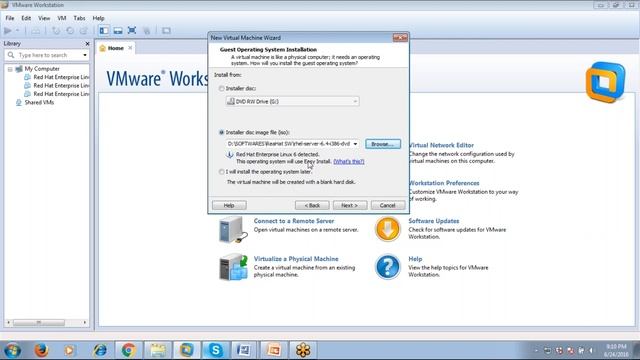640x360 pixels.
Task: Click the Virtualize a Physical Machine icon
Action: click(x=233, y=267)
